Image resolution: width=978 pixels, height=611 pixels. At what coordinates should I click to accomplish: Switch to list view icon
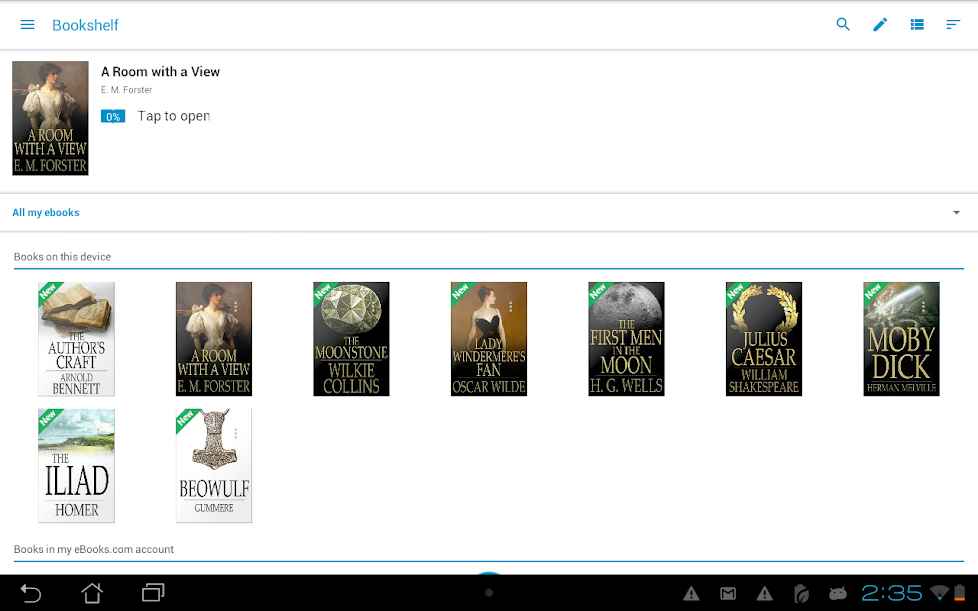917,24
